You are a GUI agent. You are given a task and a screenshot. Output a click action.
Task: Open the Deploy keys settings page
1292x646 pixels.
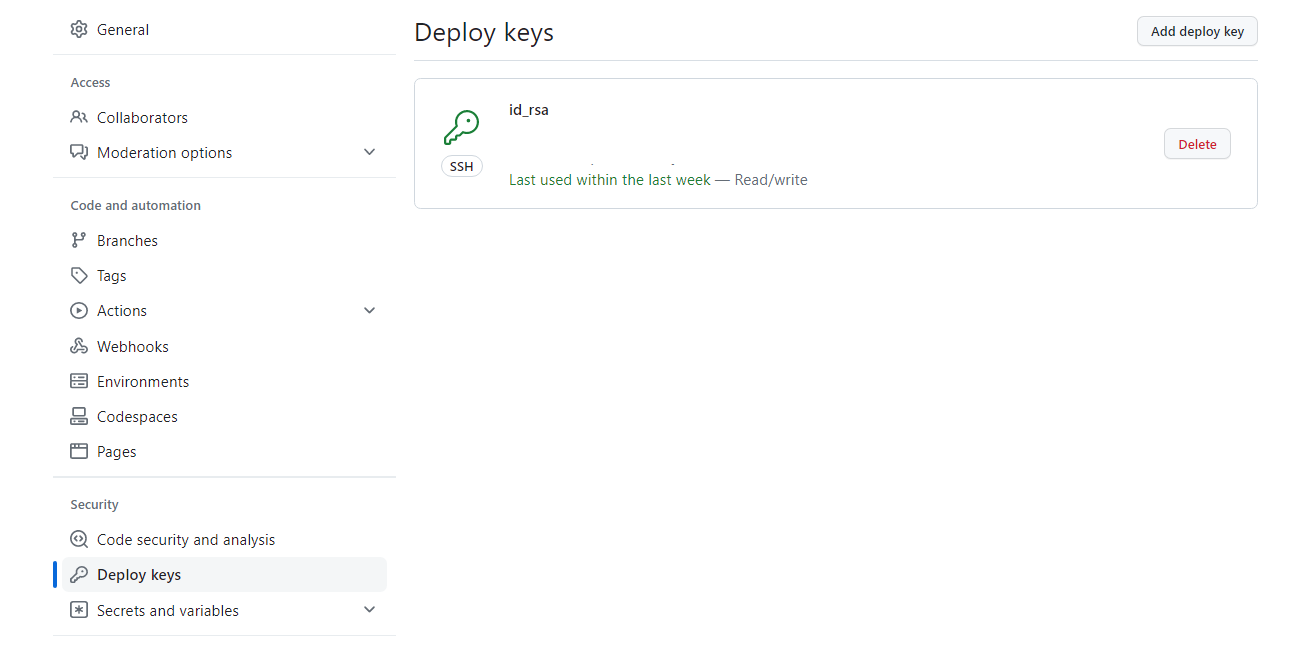click(224, 575)
